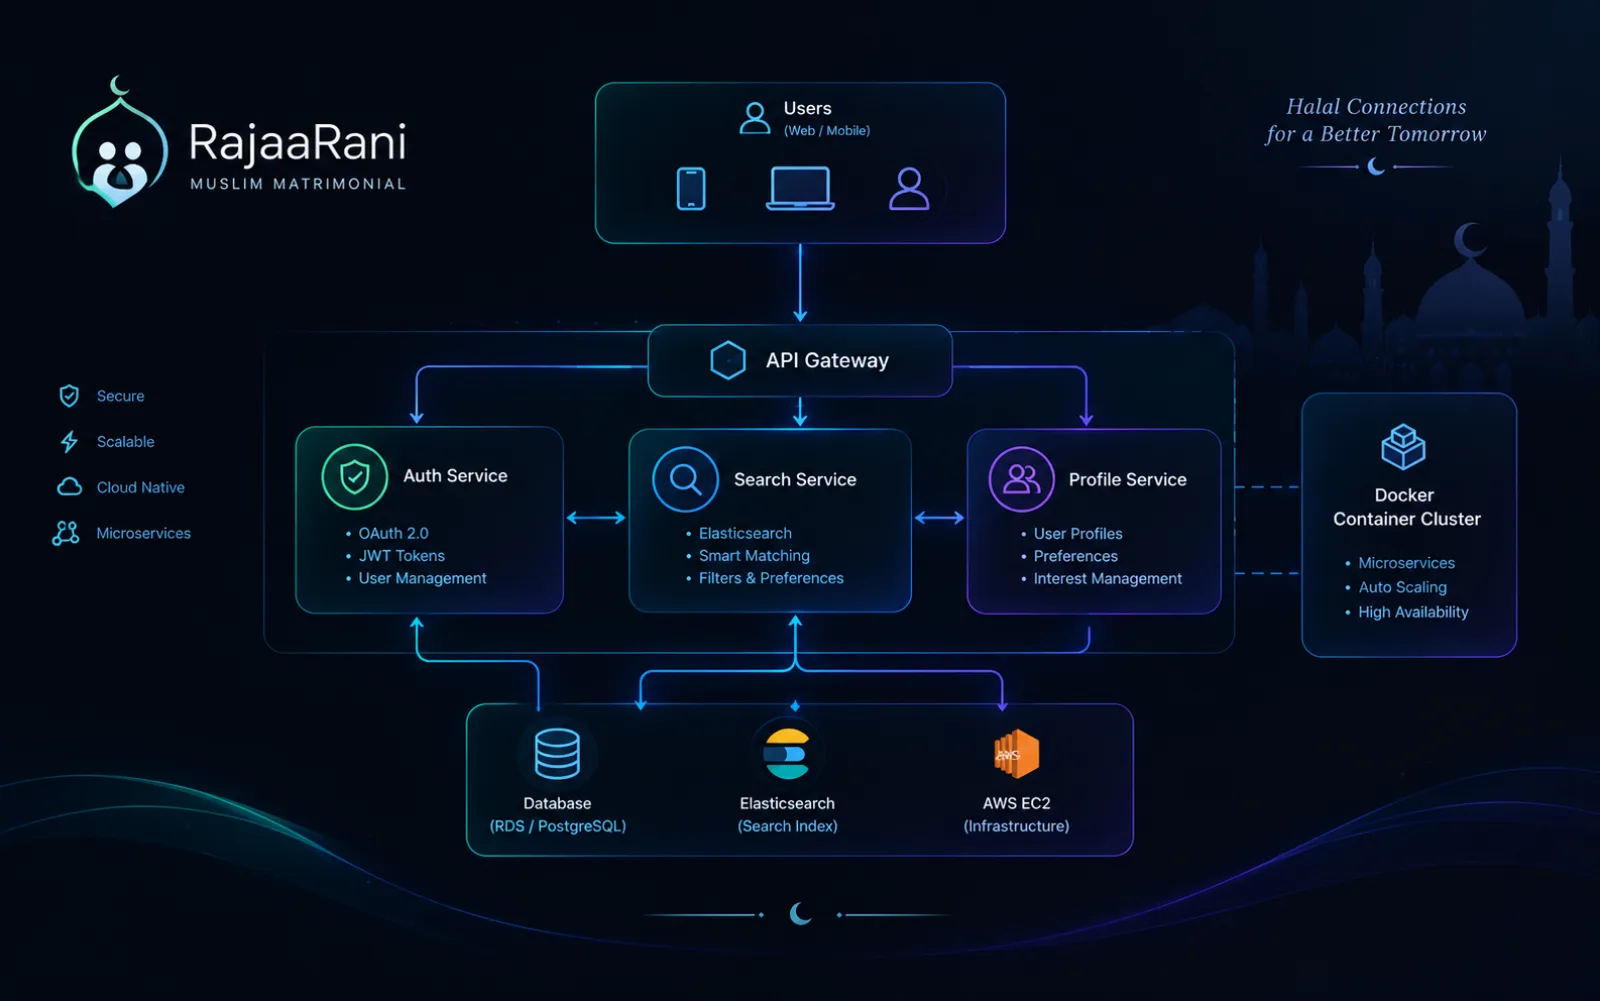Click the crescent moon at the bottom center

click(800, 913)
